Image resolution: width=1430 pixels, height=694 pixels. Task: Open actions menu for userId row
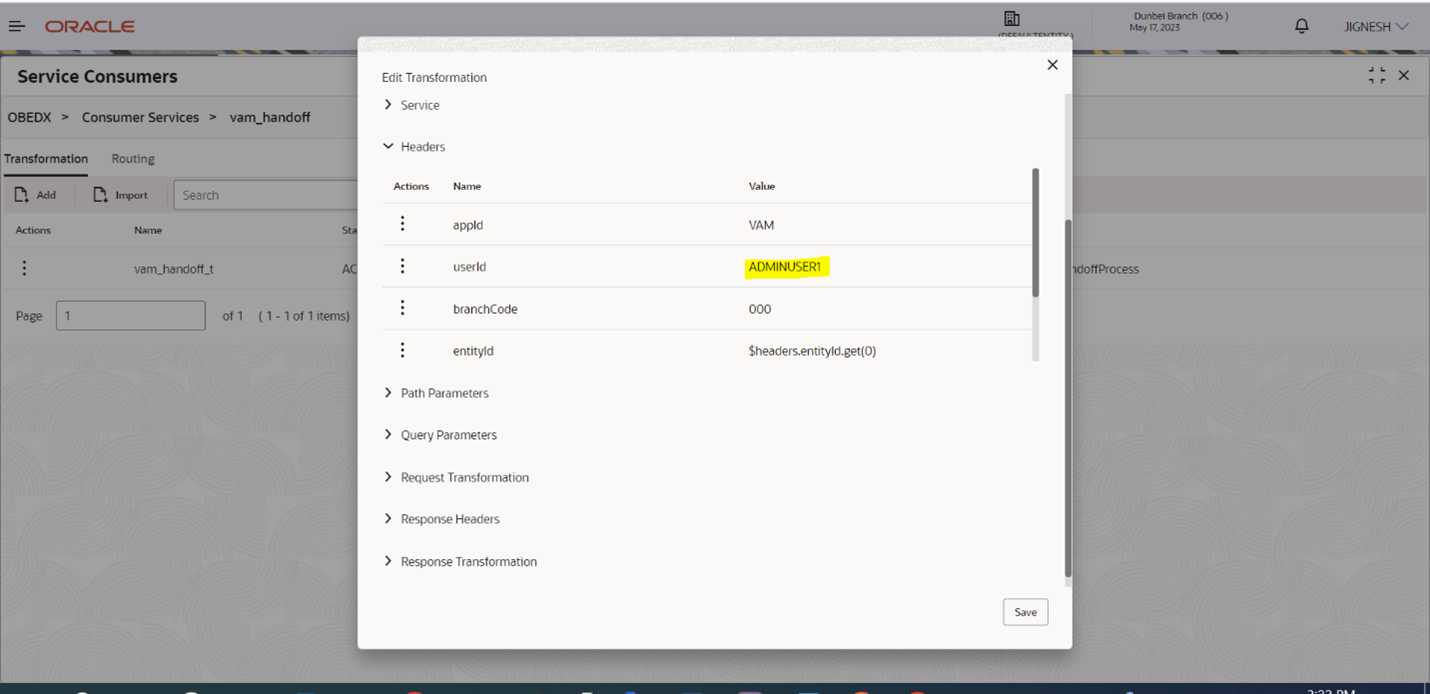(x=403, y=266)
